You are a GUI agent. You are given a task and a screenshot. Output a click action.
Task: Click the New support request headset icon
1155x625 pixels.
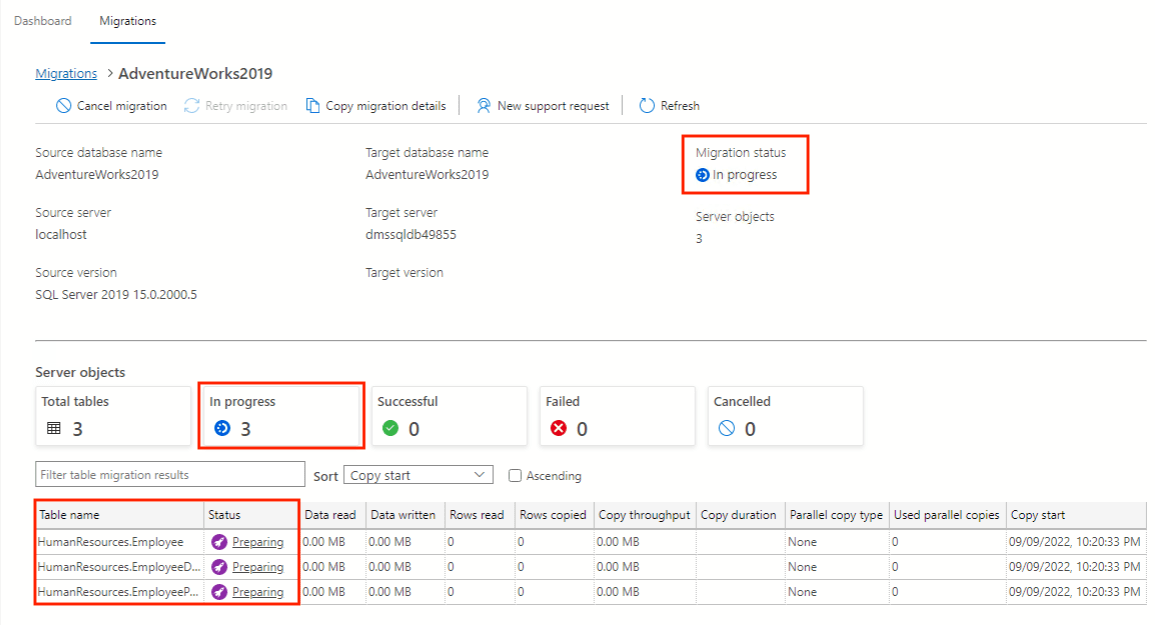pos(483,105)
